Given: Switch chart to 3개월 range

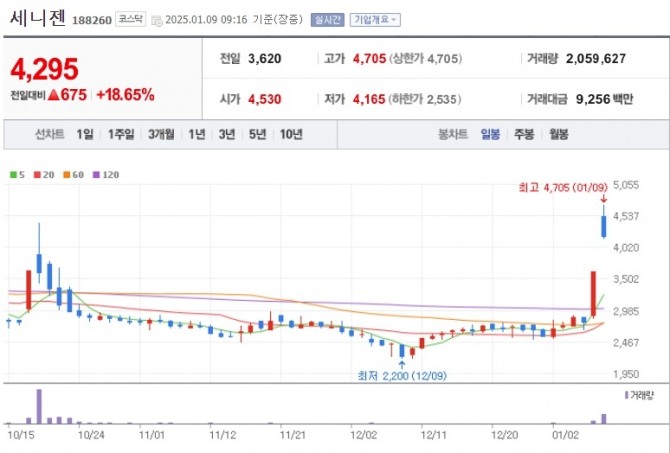Looking at the screenshot, I should pyautogui.click(x=161, y=134).
